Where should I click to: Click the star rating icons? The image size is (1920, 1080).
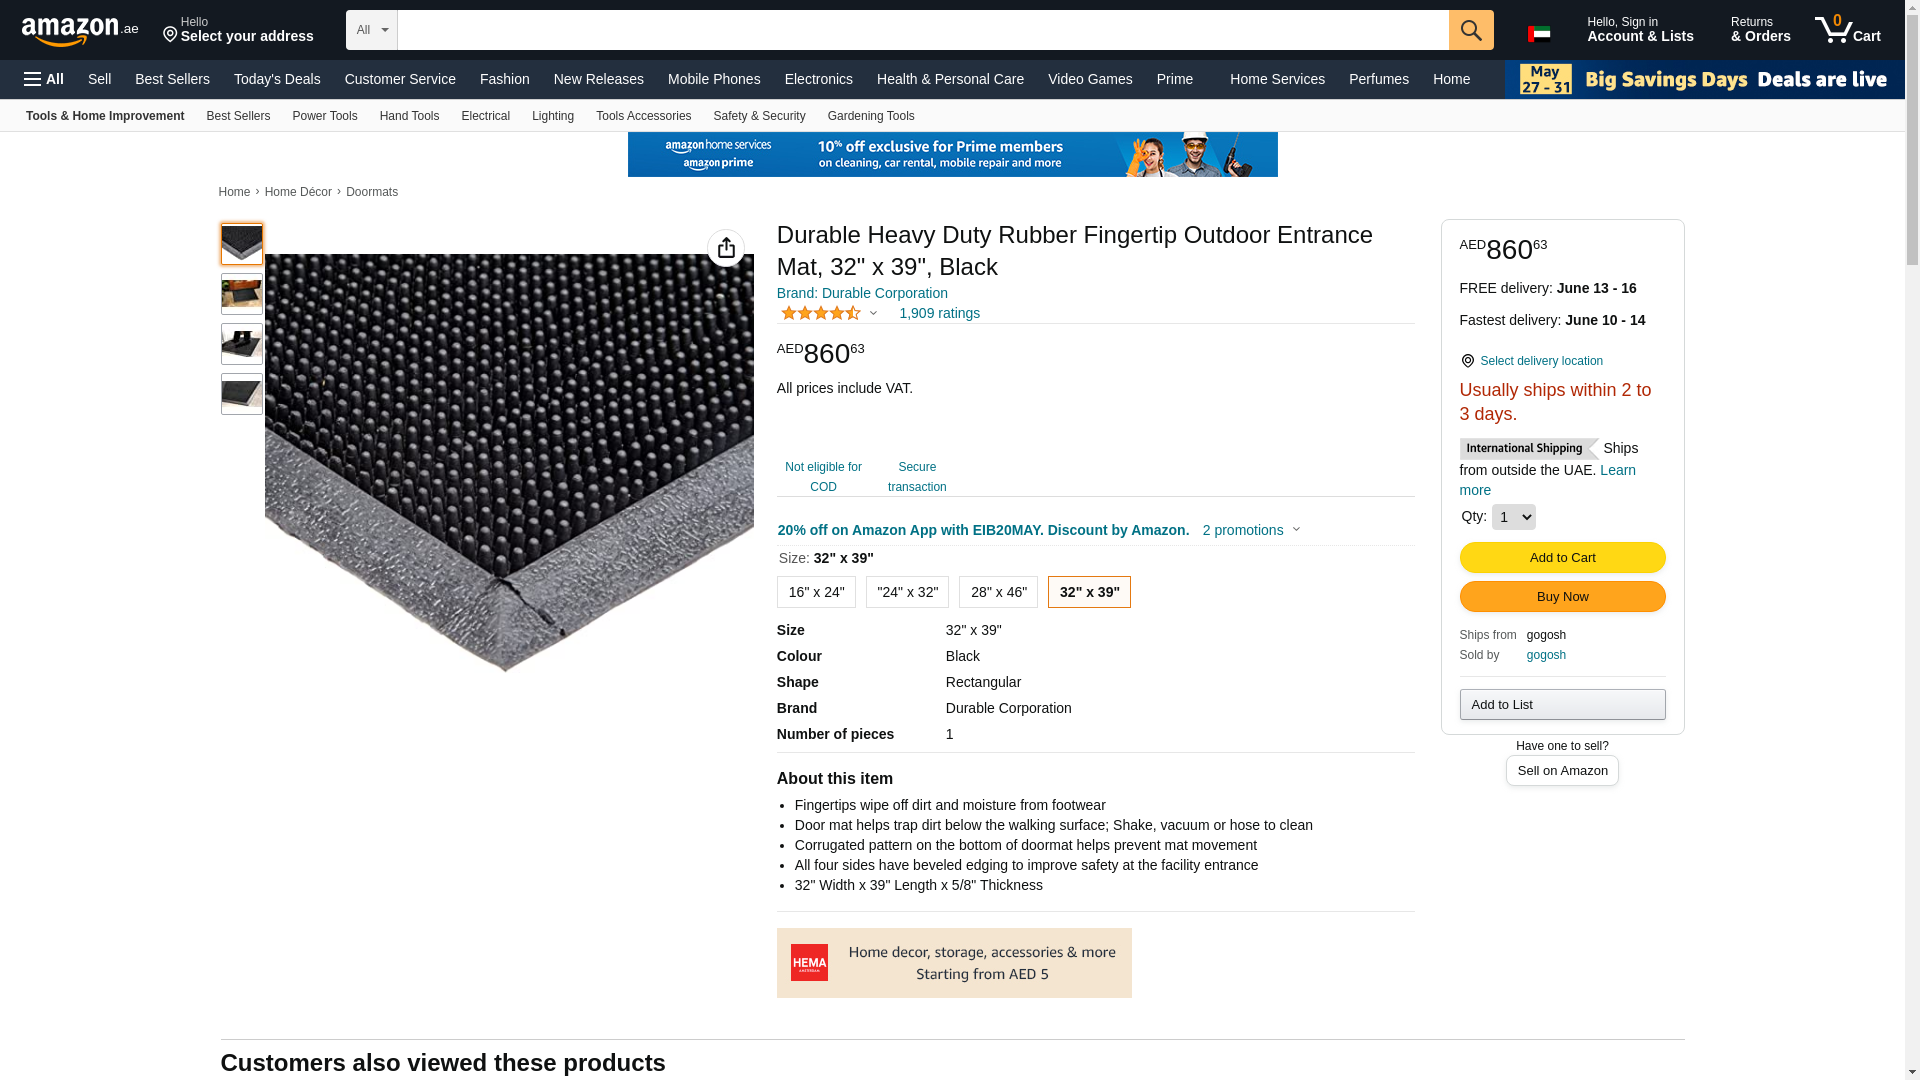coord(820,313)
